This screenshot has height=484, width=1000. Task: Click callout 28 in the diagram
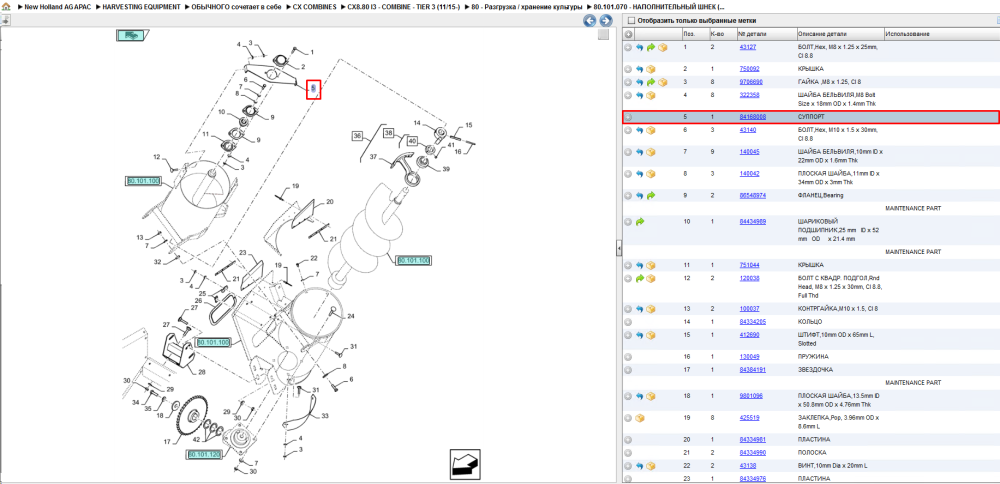click(x=202, y=372)
